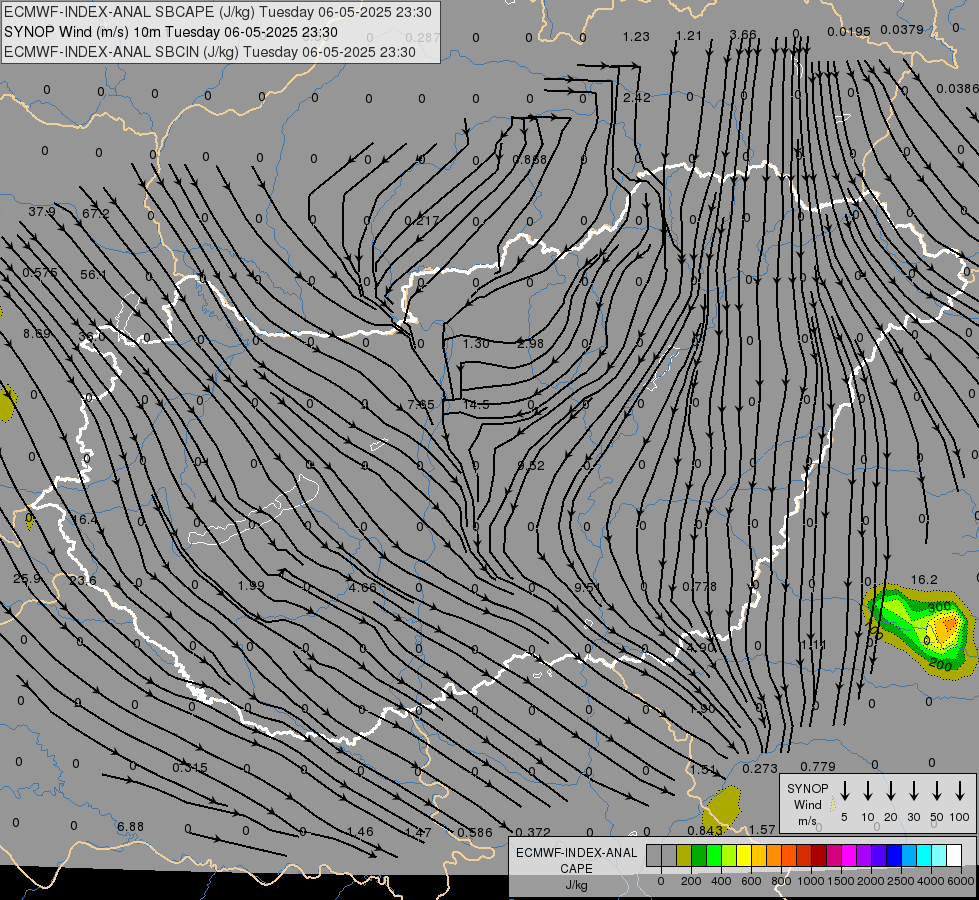Click the map value '0.273'
The height and width of the screenshot is (900, 979).
click(760, 769)
